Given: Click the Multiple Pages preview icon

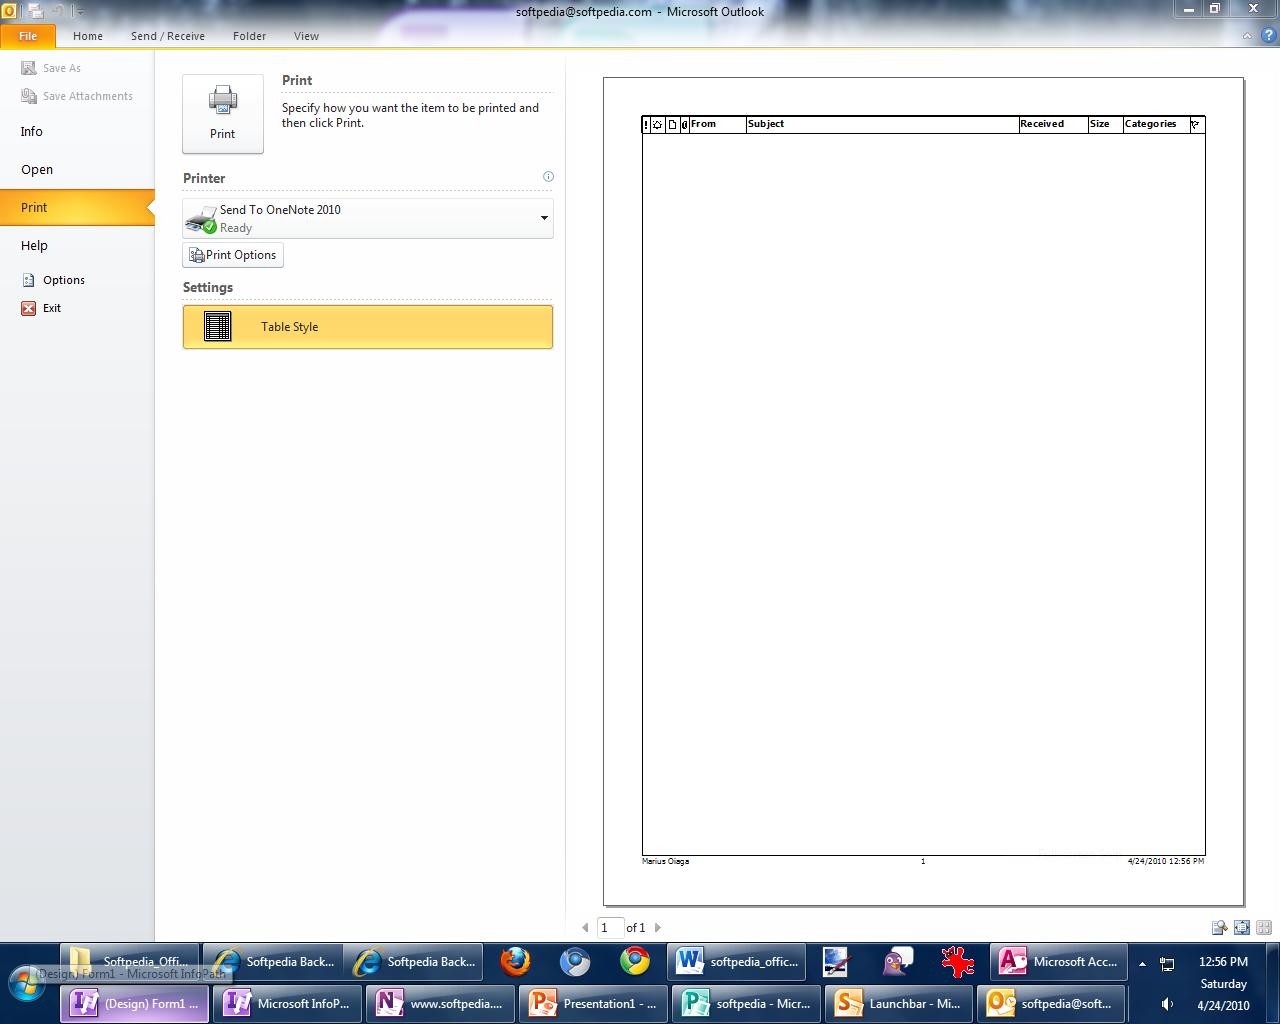Looking at the screenshot, I should 1264,928.
